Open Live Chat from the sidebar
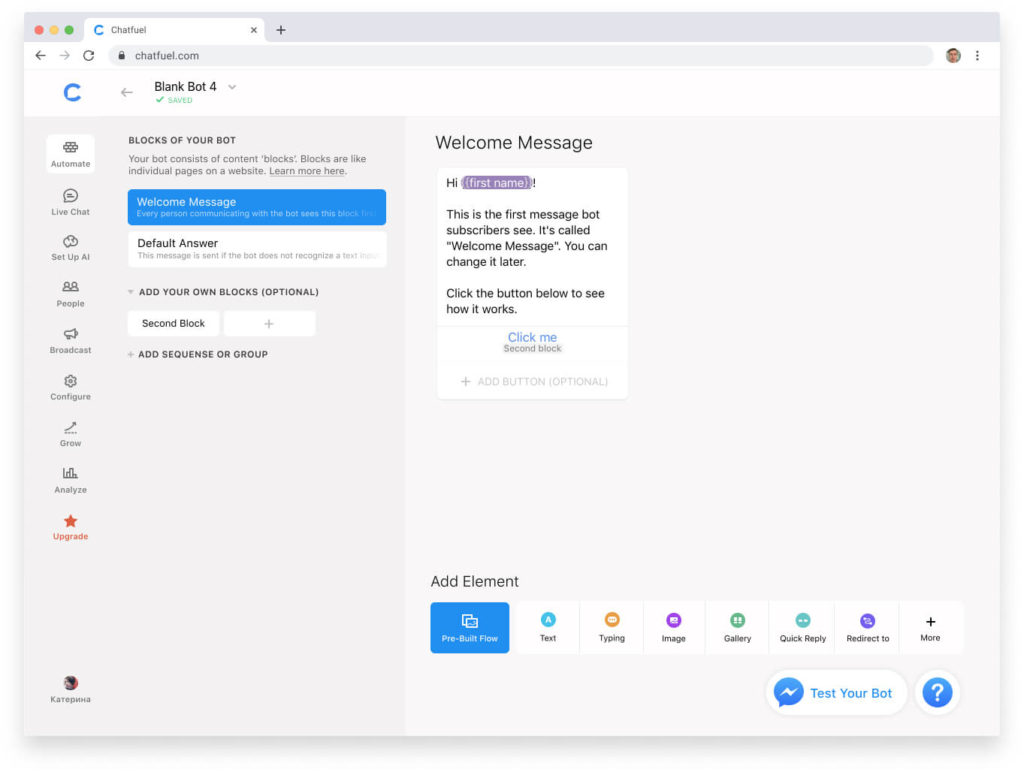The image size is (1024, 772). 71,202
